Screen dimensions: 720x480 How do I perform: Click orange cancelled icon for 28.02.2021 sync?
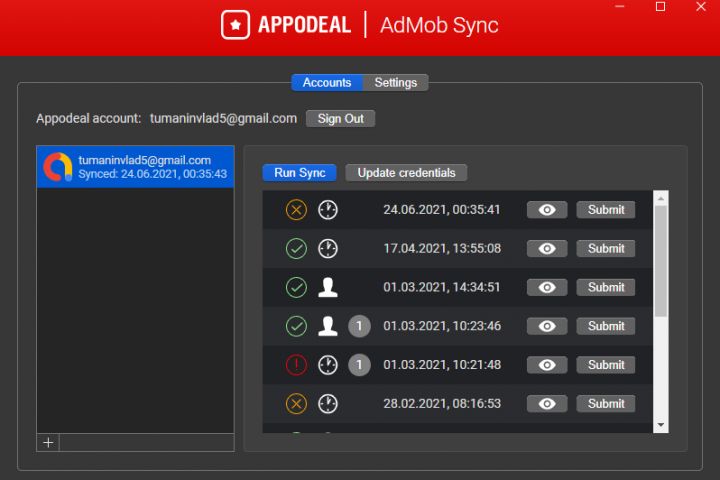click(296, 404)
